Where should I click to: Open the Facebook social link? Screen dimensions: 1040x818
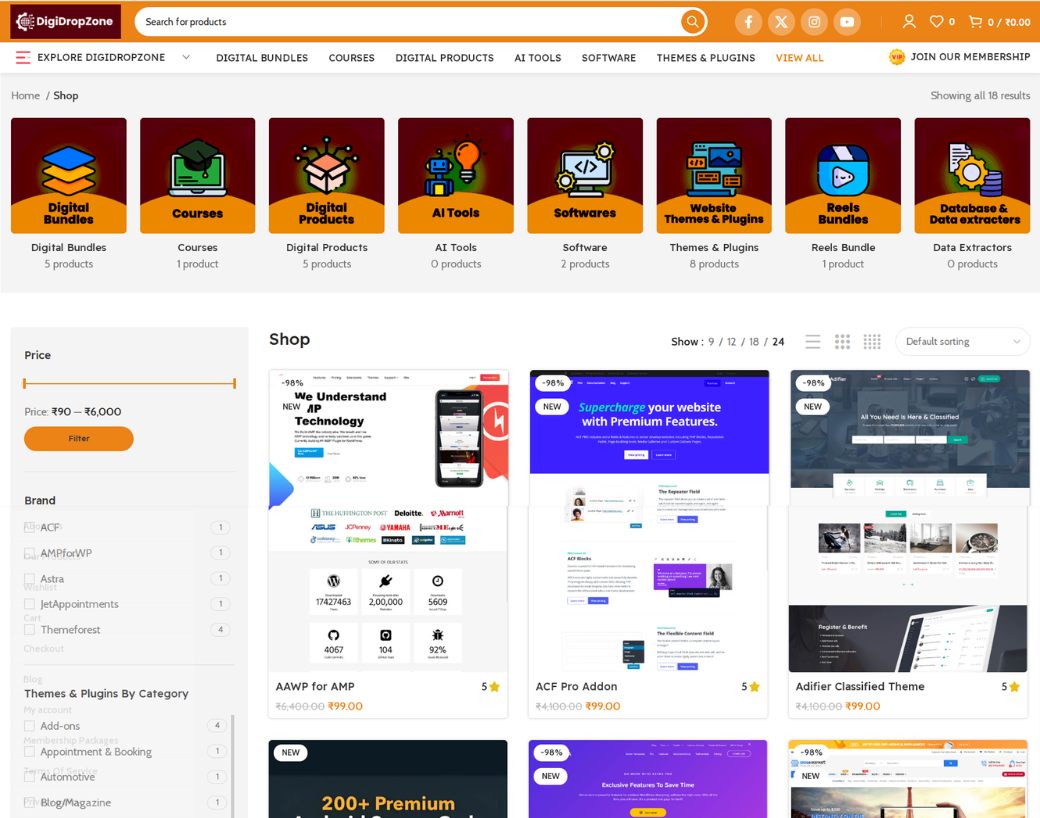748,22
